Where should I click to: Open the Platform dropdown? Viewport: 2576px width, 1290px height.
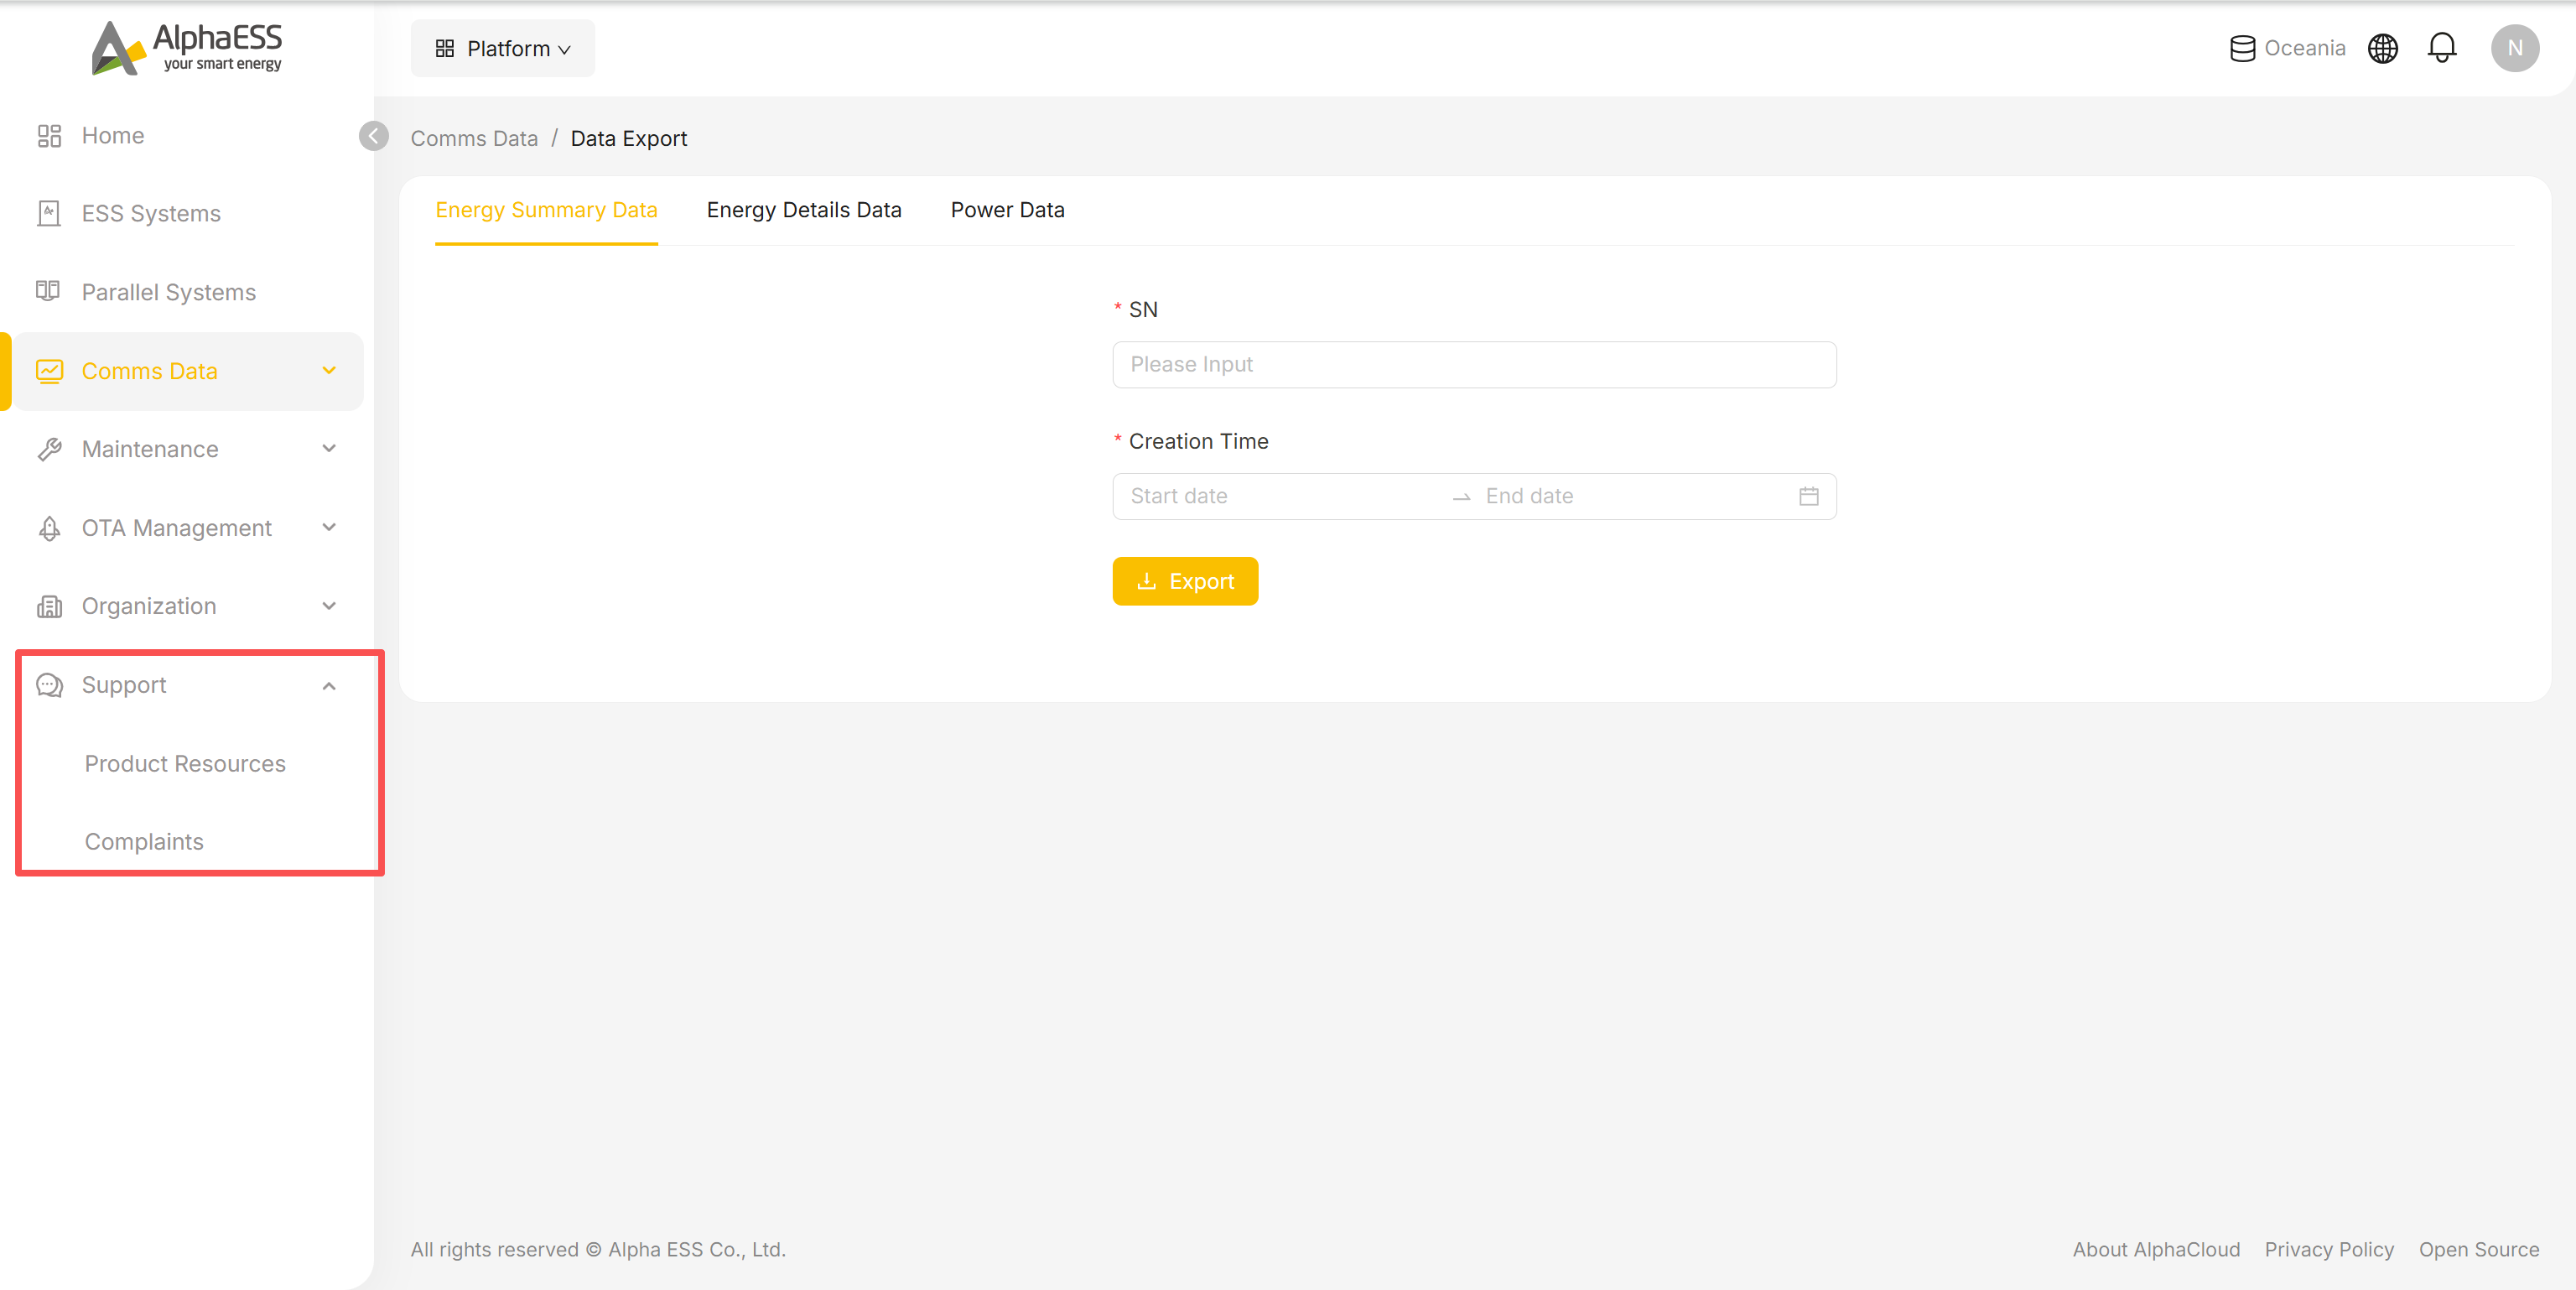pyautogui.click(x=503, y=48)
